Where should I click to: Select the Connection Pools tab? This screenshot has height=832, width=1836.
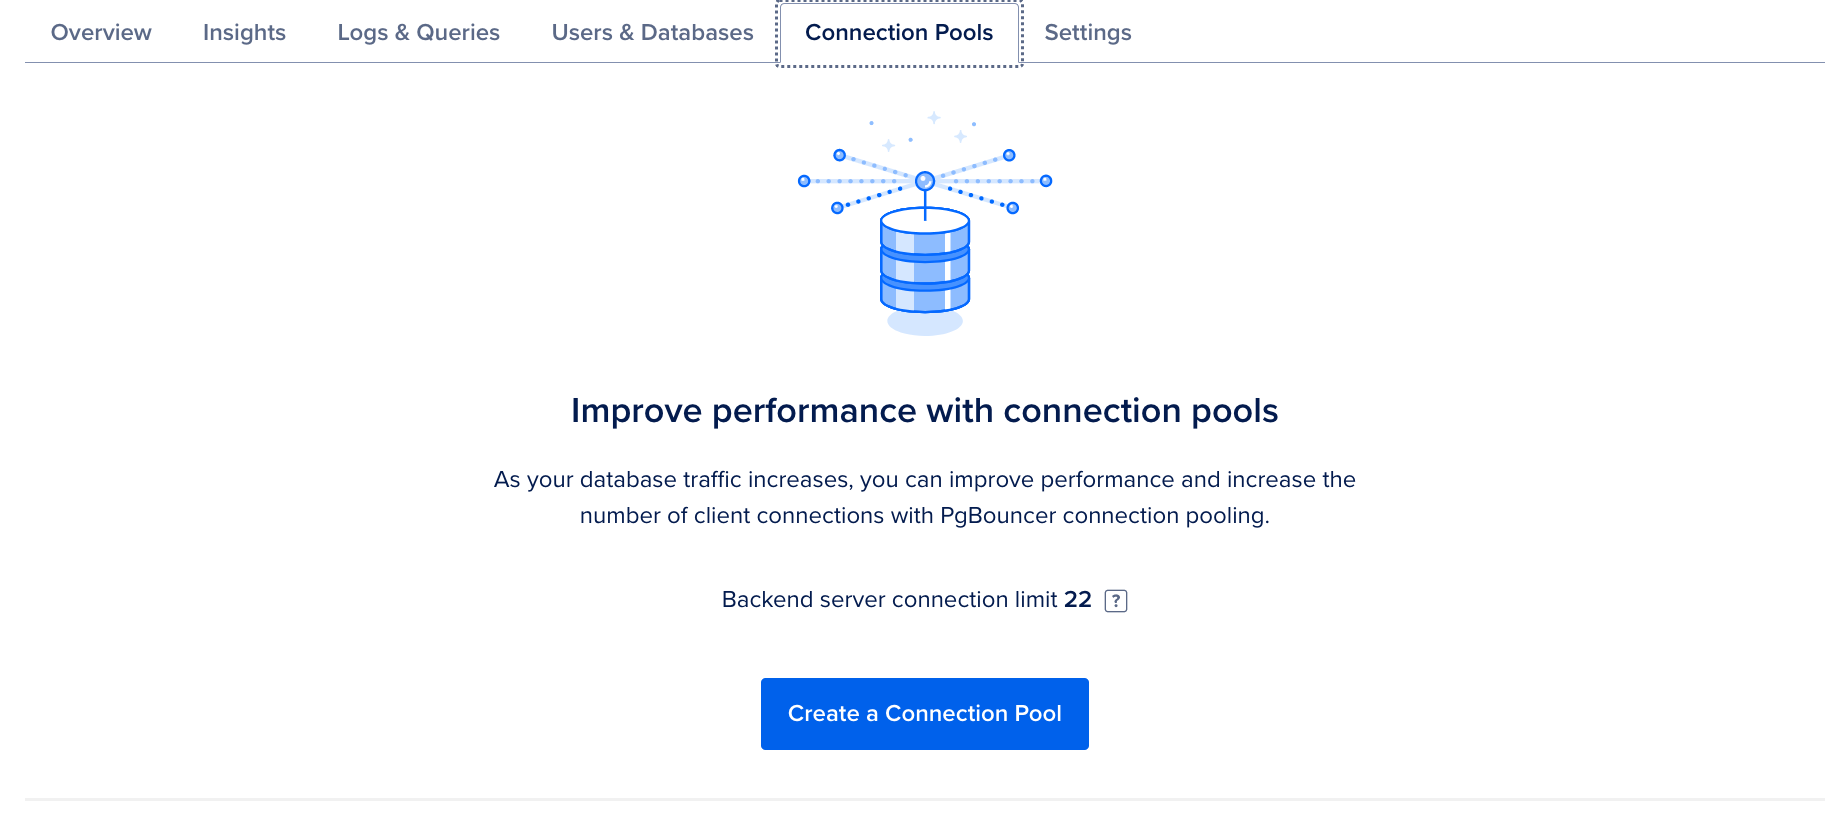[x=899, y=33]
